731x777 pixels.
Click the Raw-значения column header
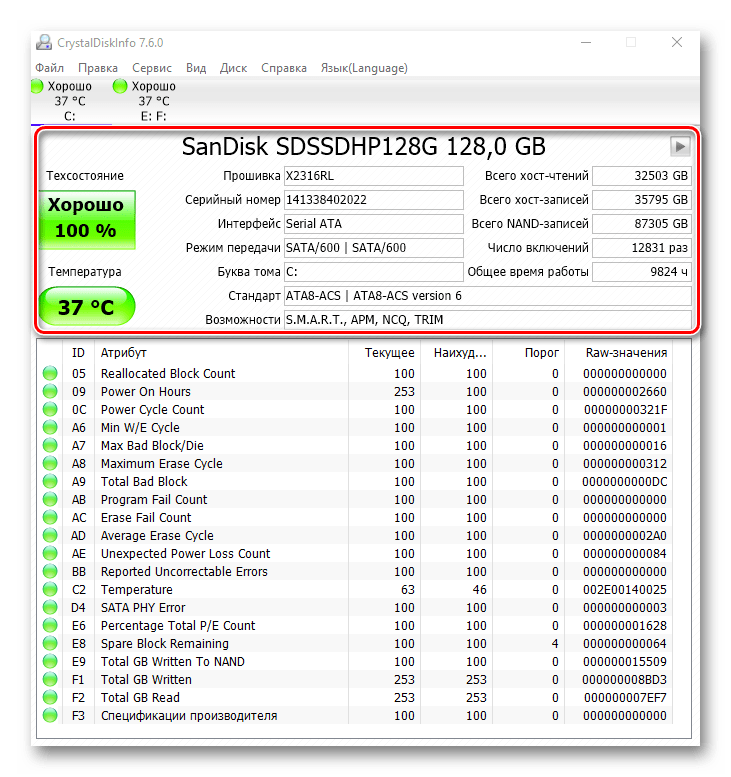(x=619, y=353)
